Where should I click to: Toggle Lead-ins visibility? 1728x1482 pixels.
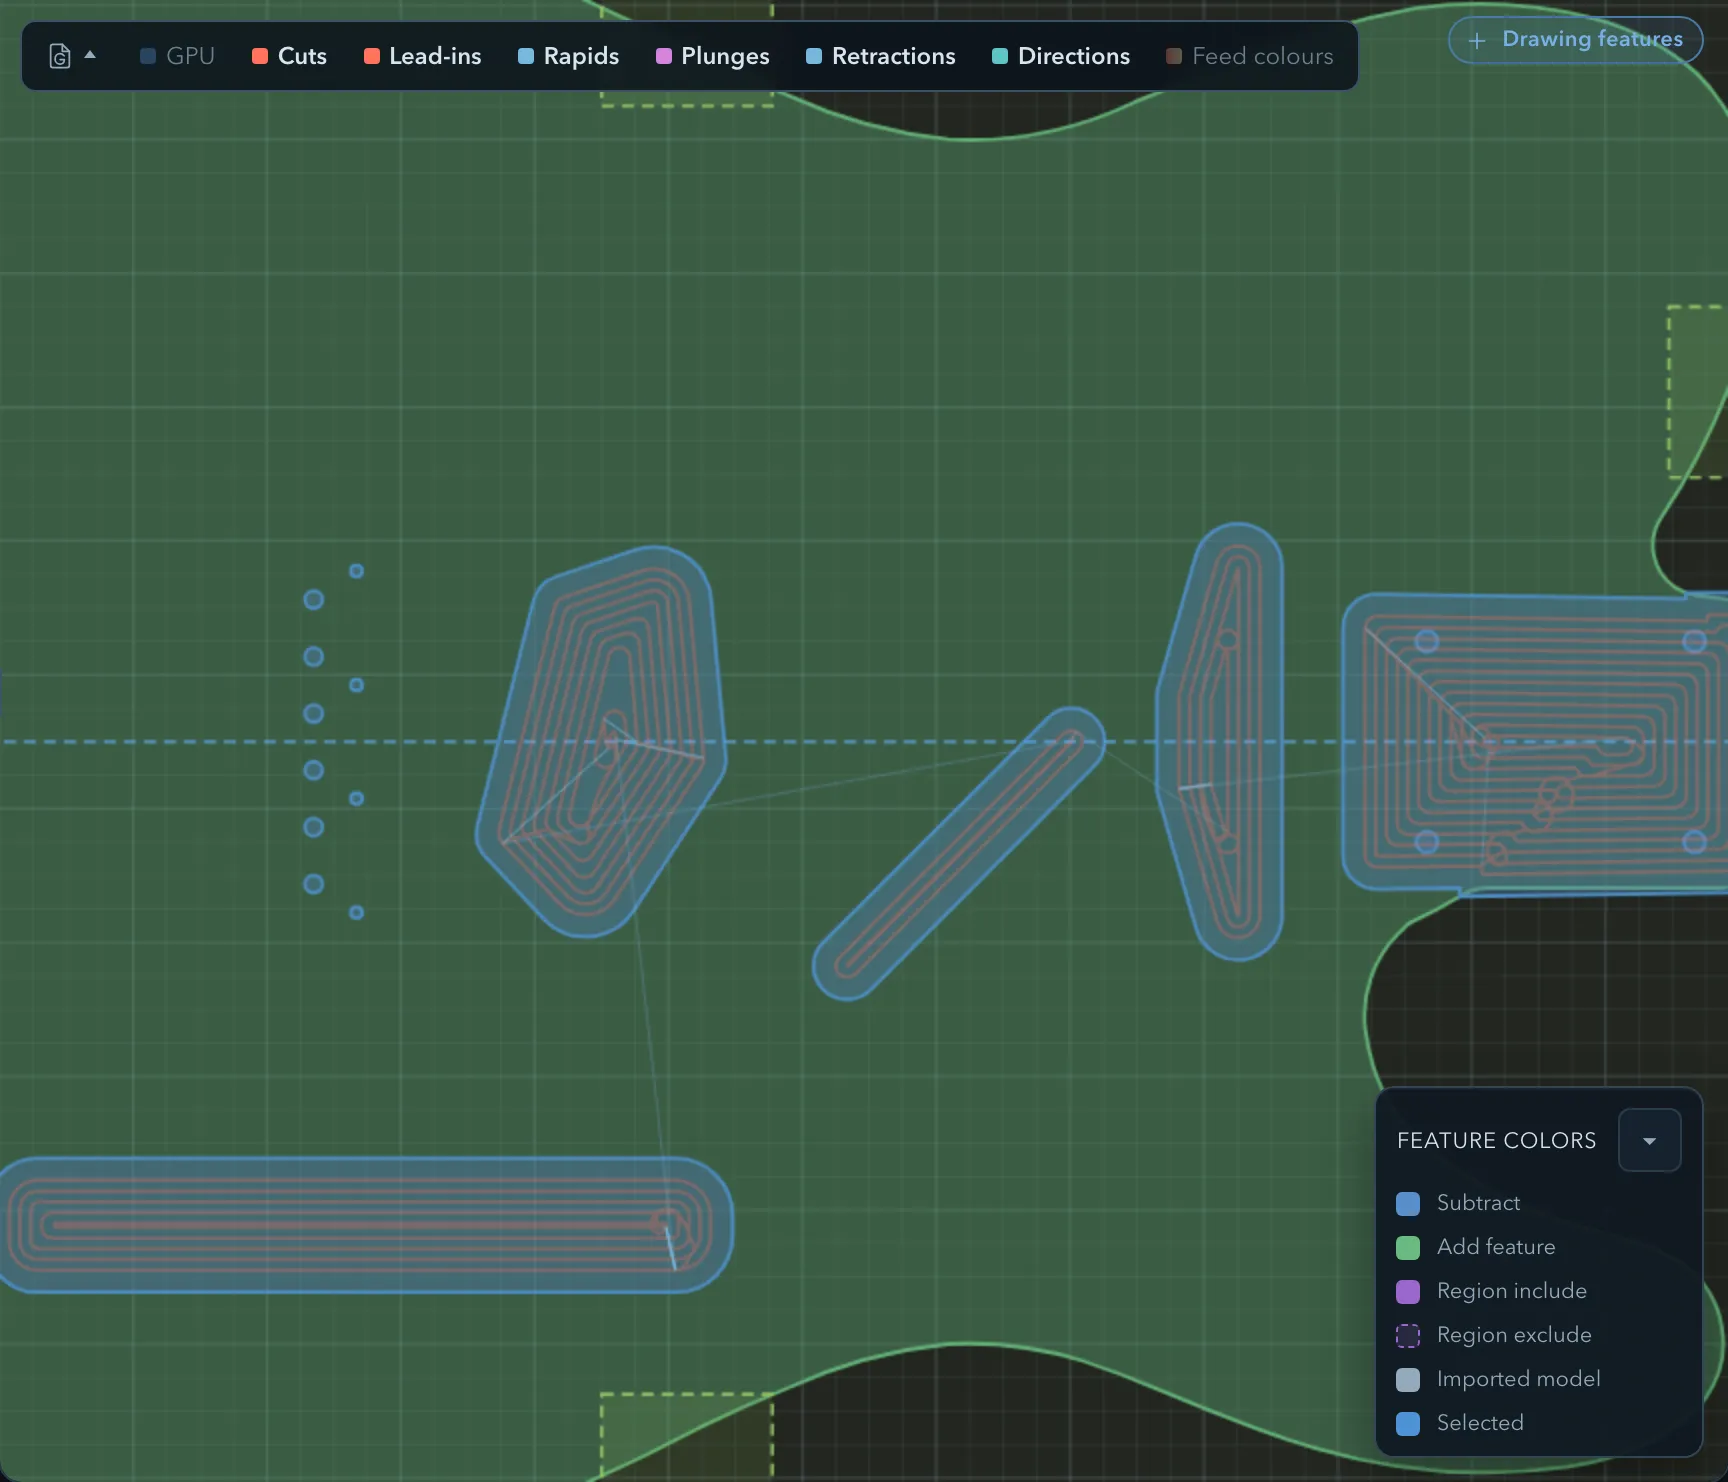[423, 56]
